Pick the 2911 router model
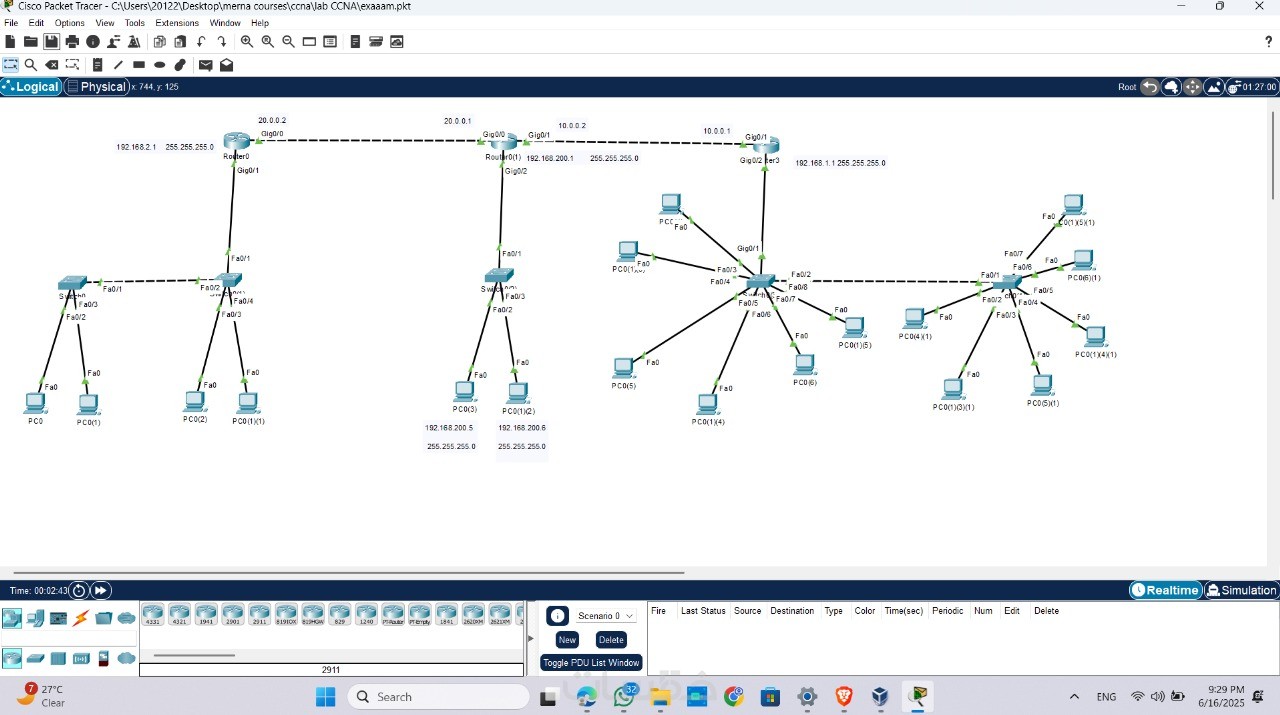This screenshot has height=715, width=1280. point(259,614)
